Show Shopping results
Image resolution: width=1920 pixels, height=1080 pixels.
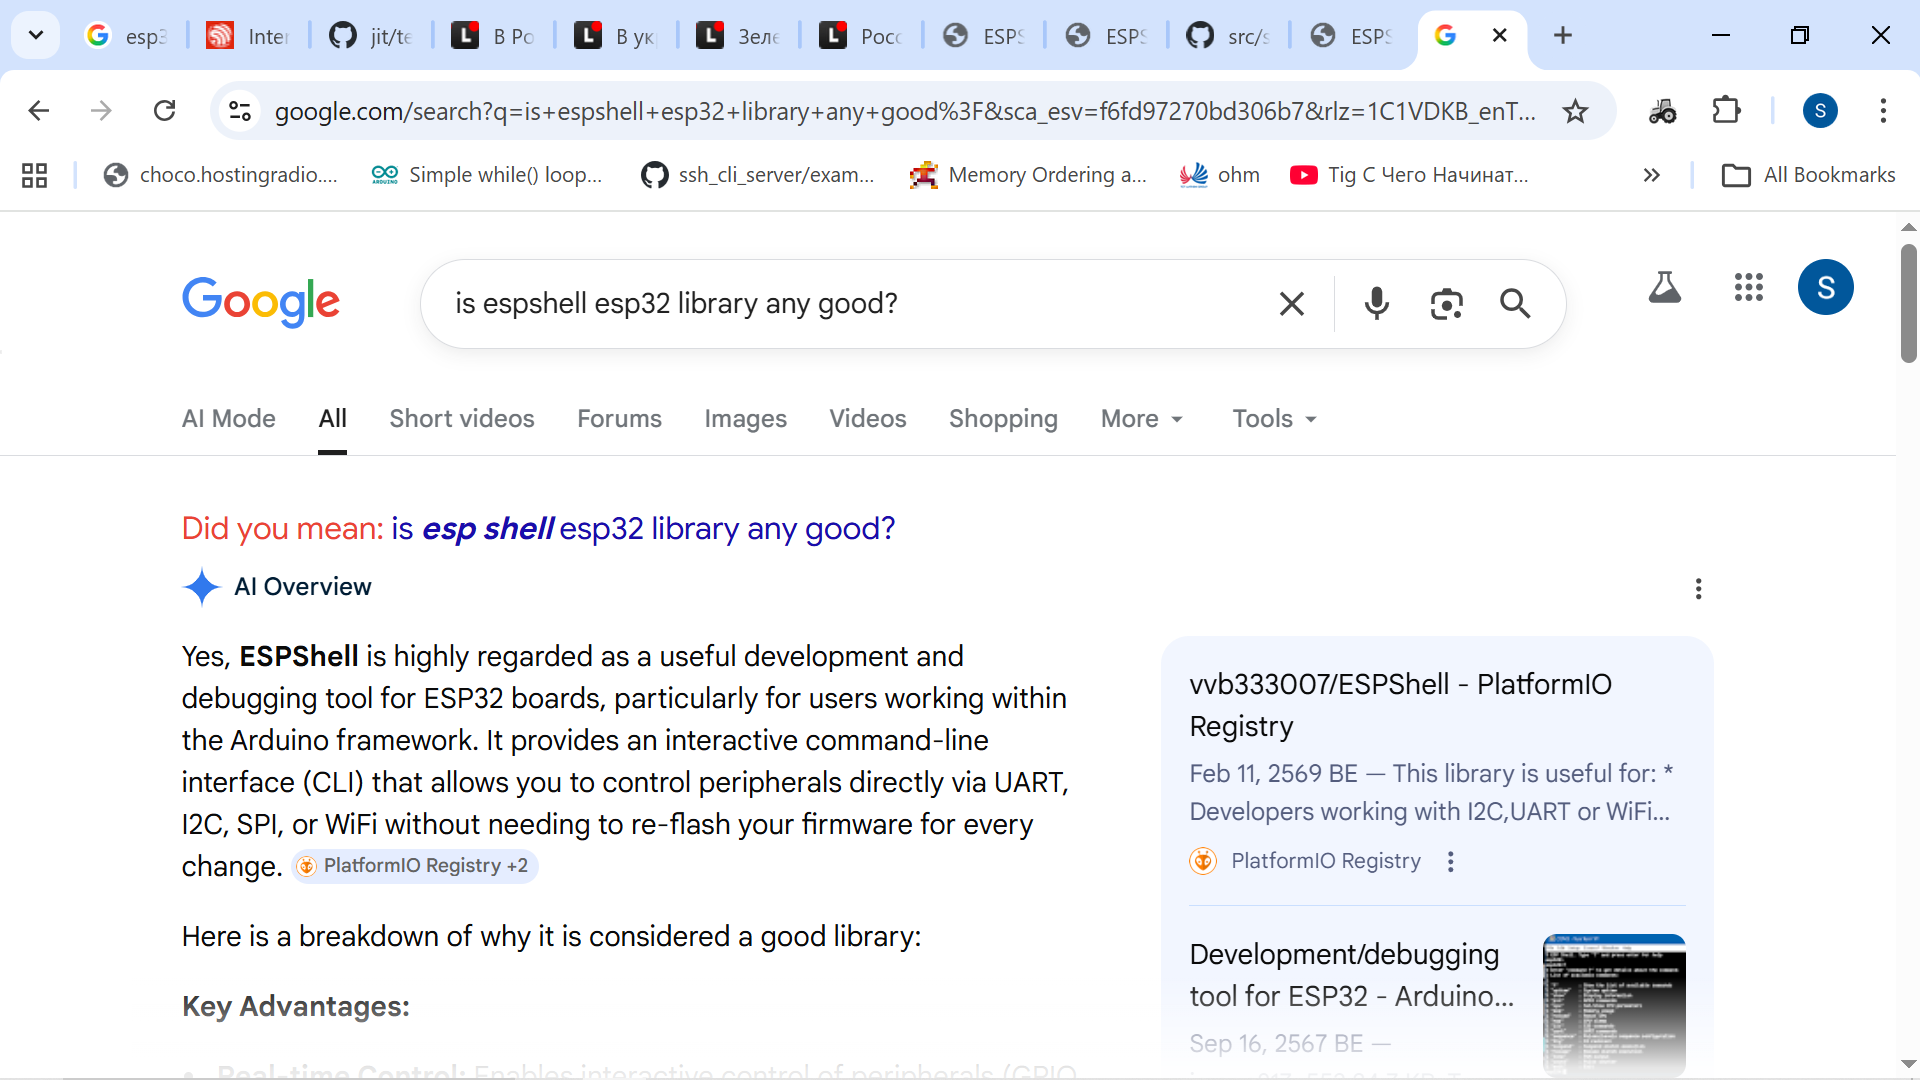point(1004,418)
